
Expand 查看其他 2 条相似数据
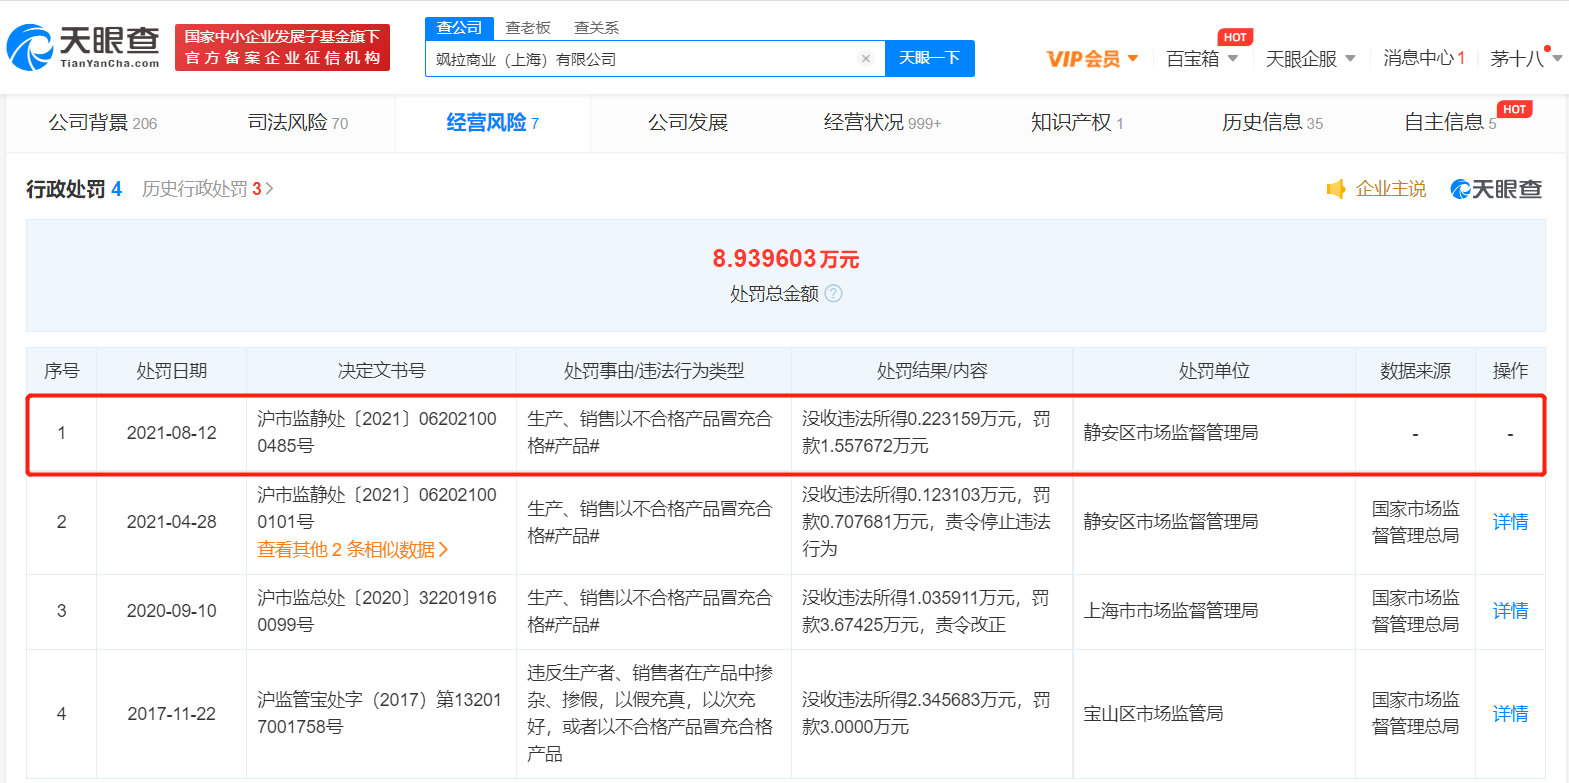pyautogui.click(x=353, y=550)
